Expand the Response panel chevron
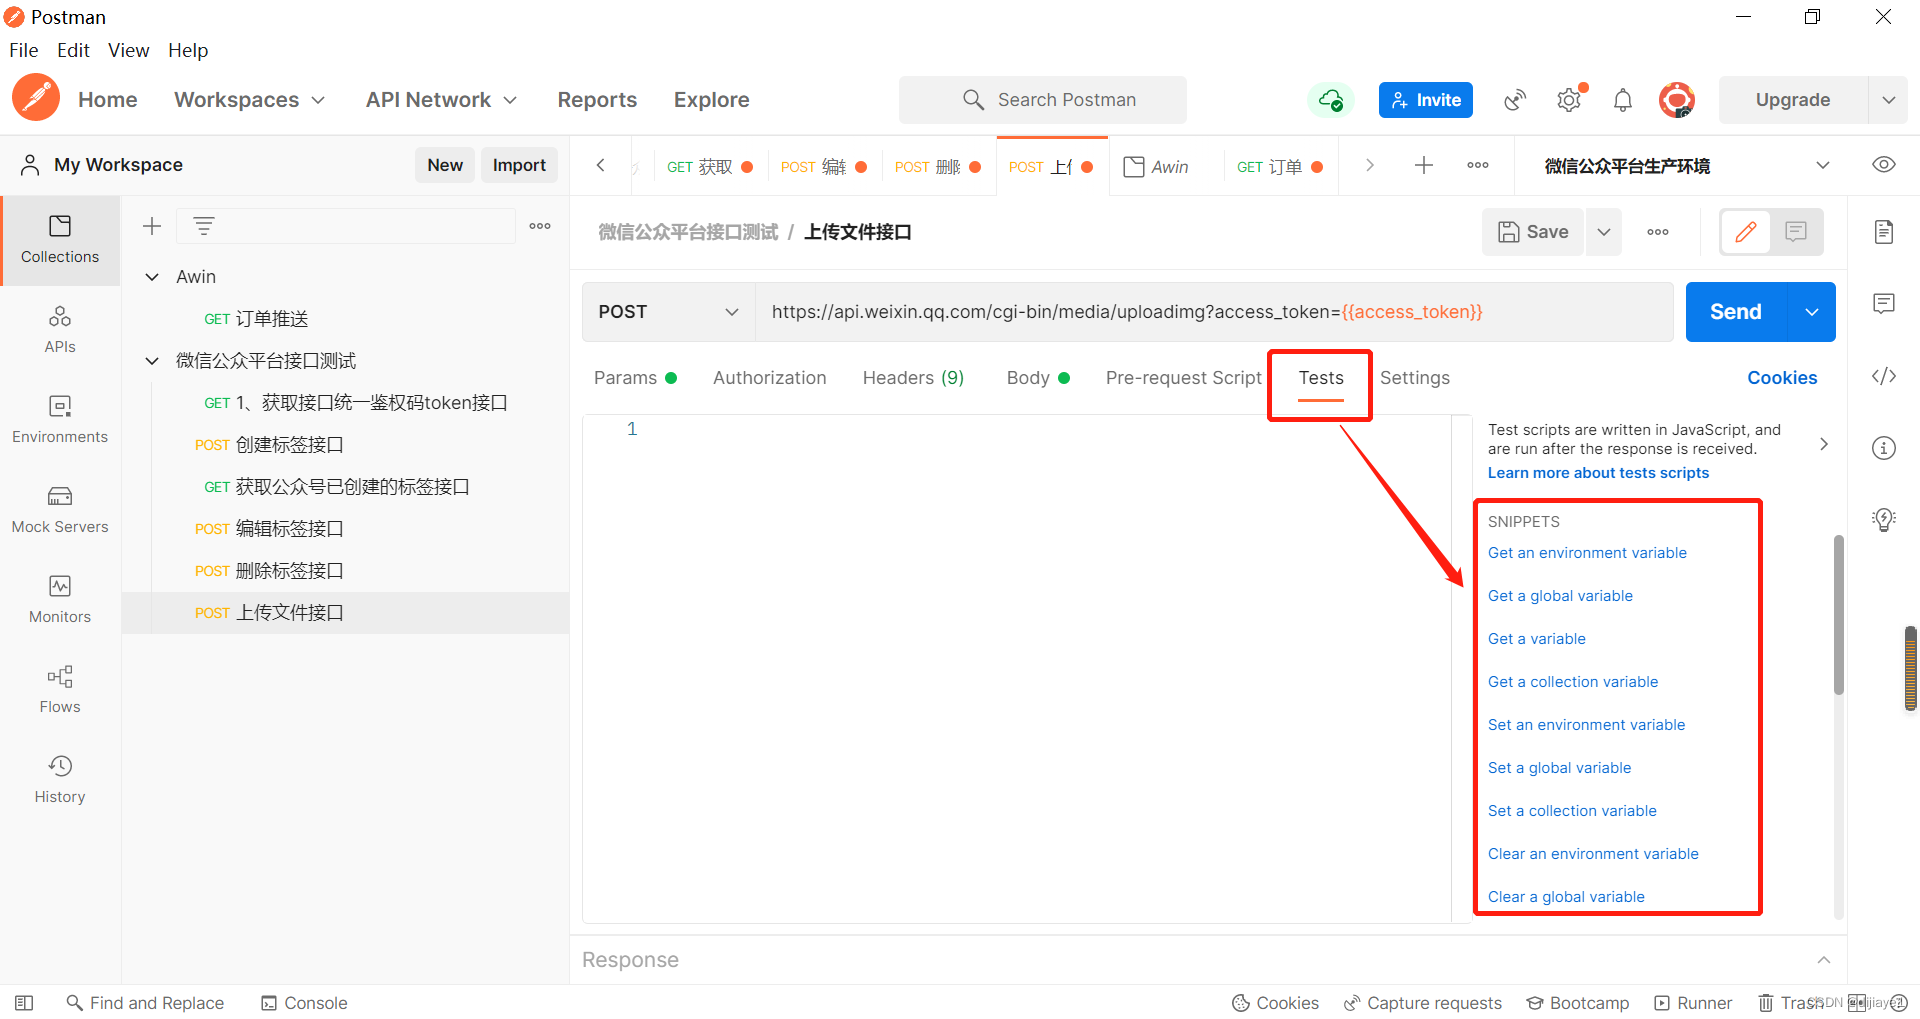1920x1019 pixels. pyautogui.click(x=1824, y=960)
